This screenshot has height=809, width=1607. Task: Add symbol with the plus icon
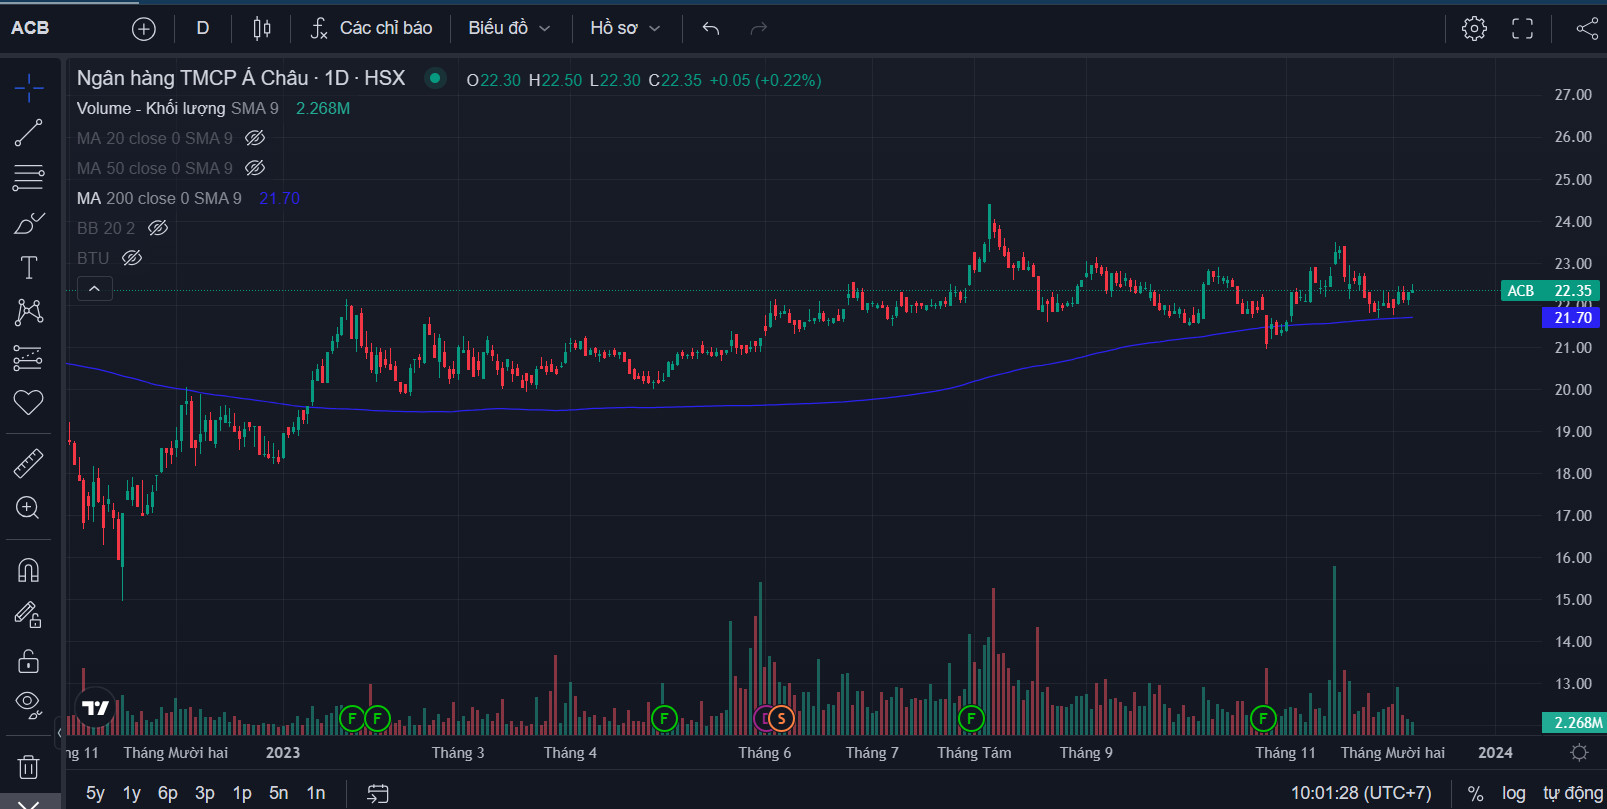click(144, 29)
